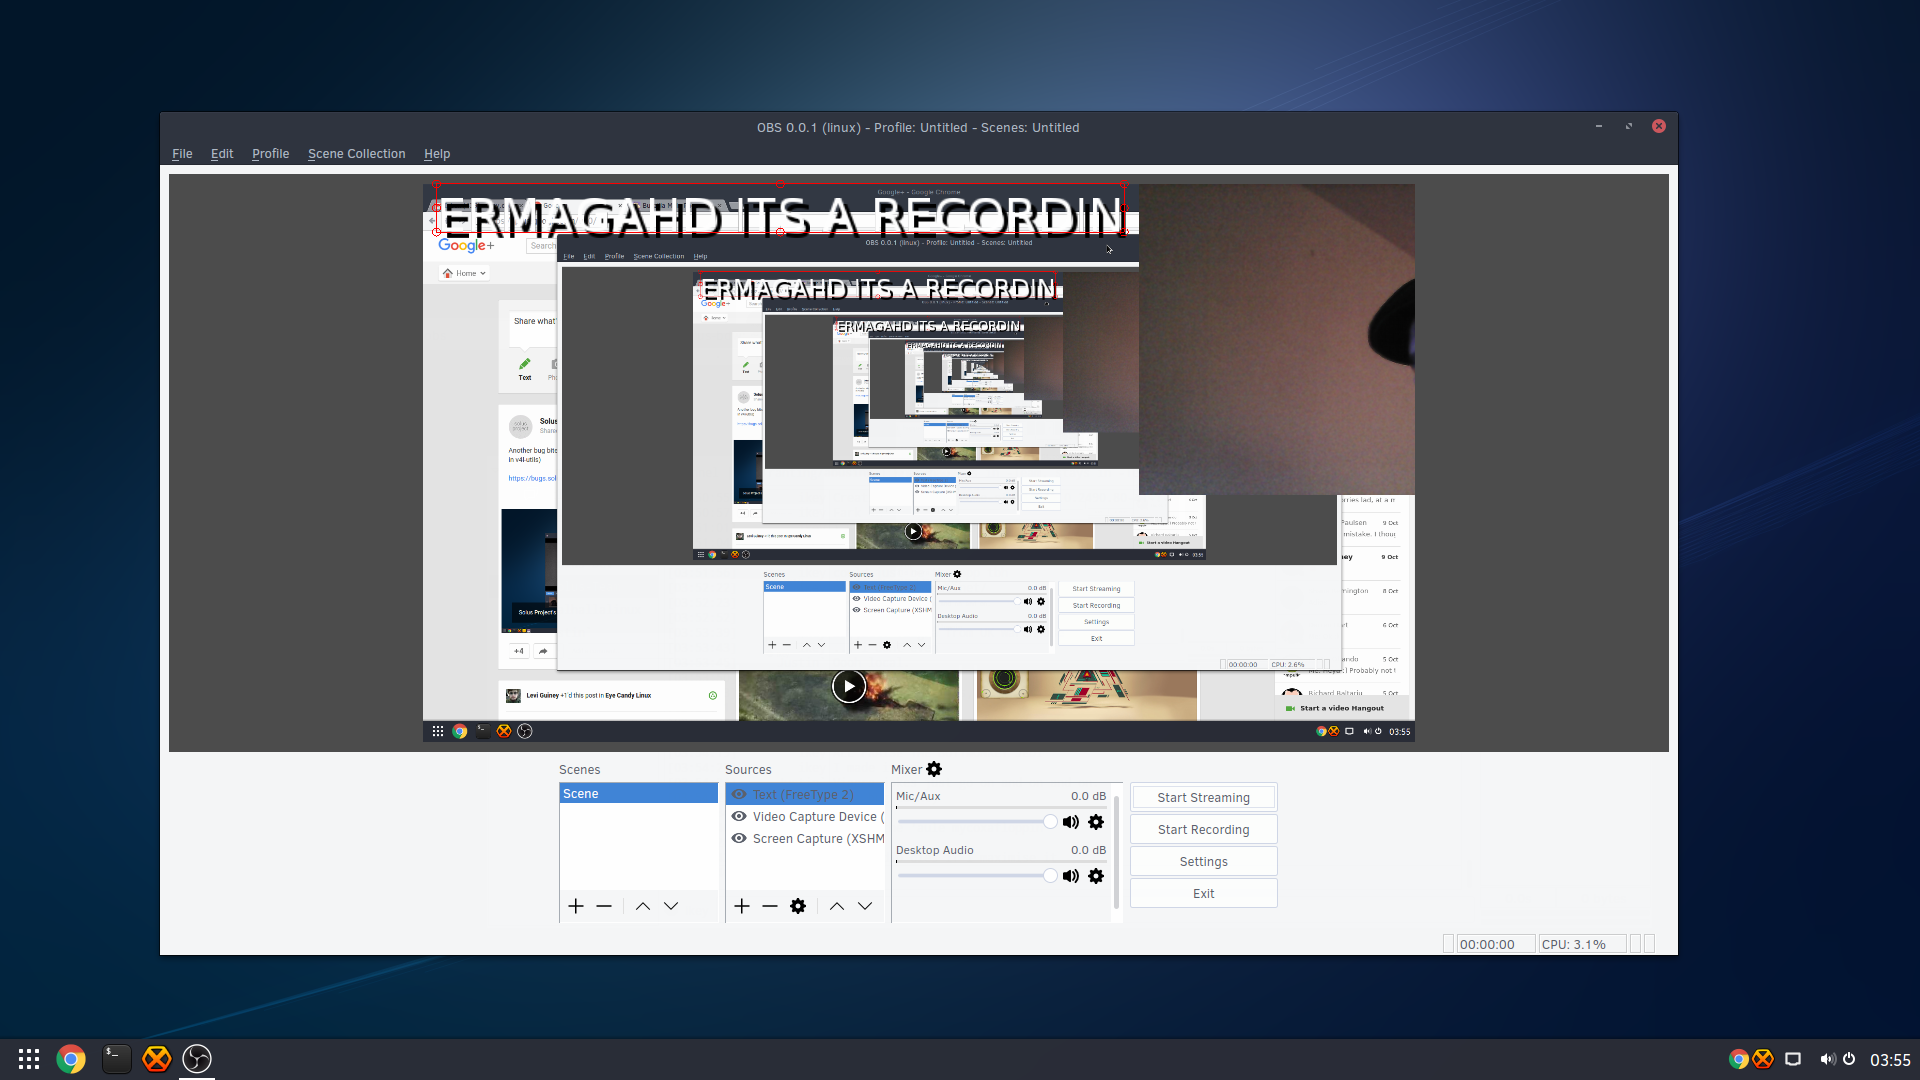Image resolution: width=1920 pixels, height=1080 pixels.
Task: Mute the Desktop Audio speaker icon
Action: point(1071,876)
